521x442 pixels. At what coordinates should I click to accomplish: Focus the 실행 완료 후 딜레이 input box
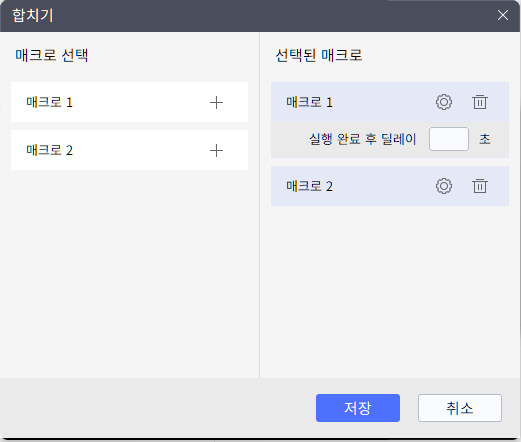click(449, 139)
